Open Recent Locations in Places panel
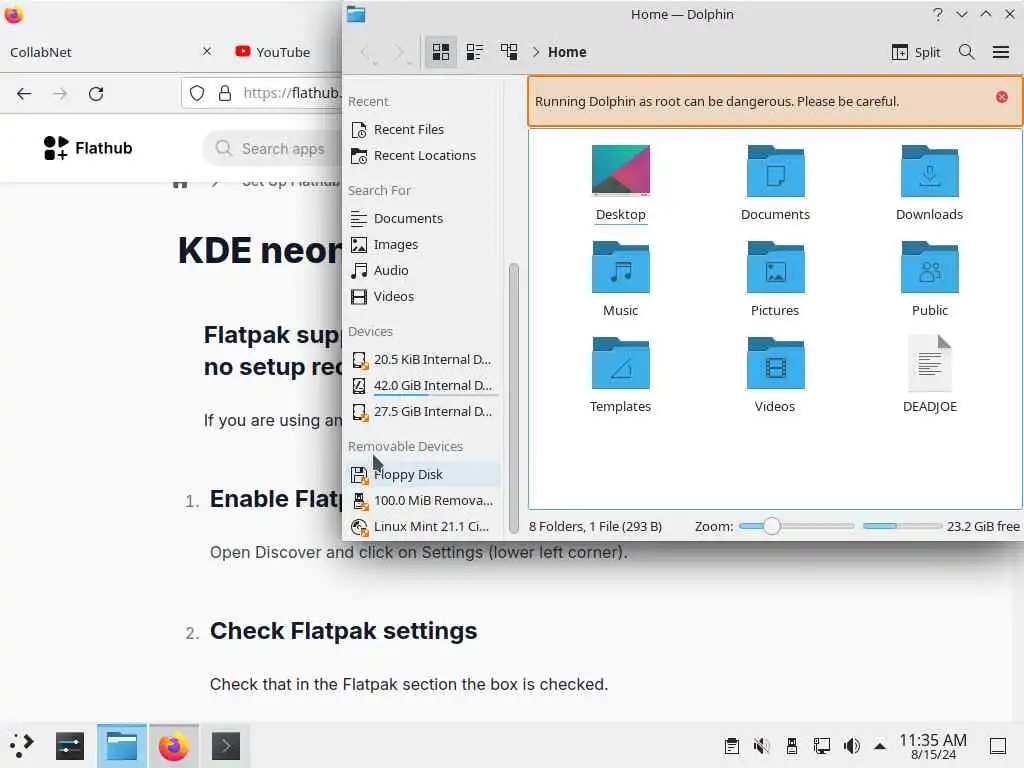 423,155
